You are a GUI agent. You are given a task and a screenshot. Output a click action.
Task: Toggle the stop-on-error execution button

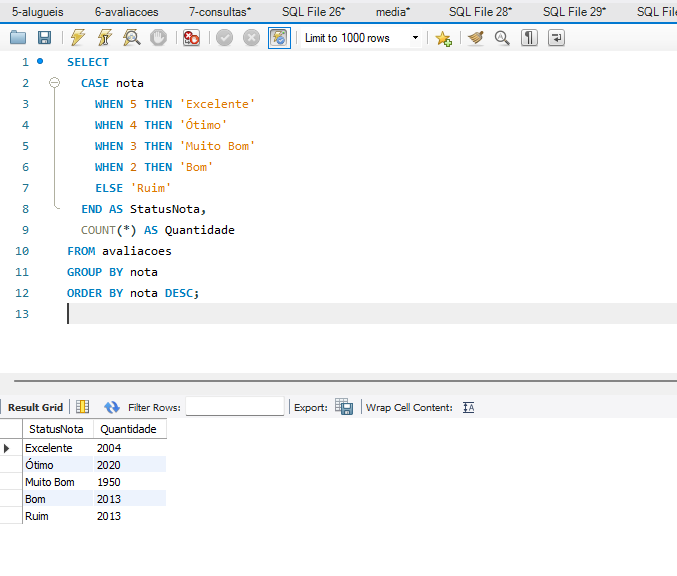(191, 38)
